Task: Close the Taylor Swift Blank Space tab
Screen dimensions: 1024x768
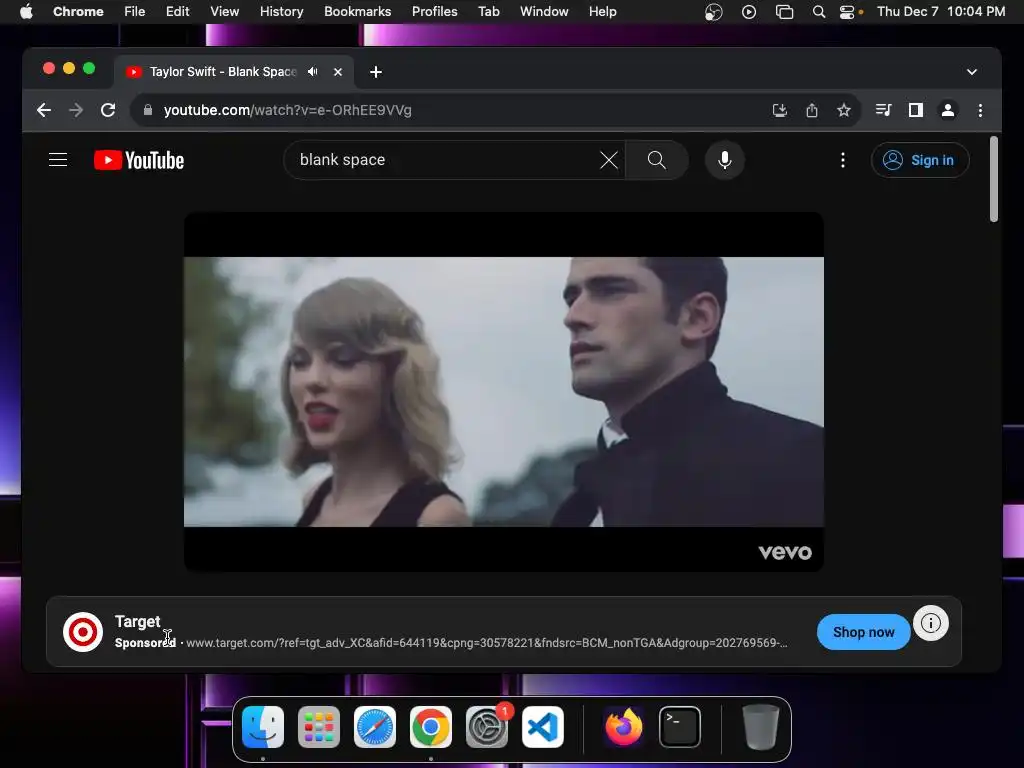Action: (x=338, y=72)
